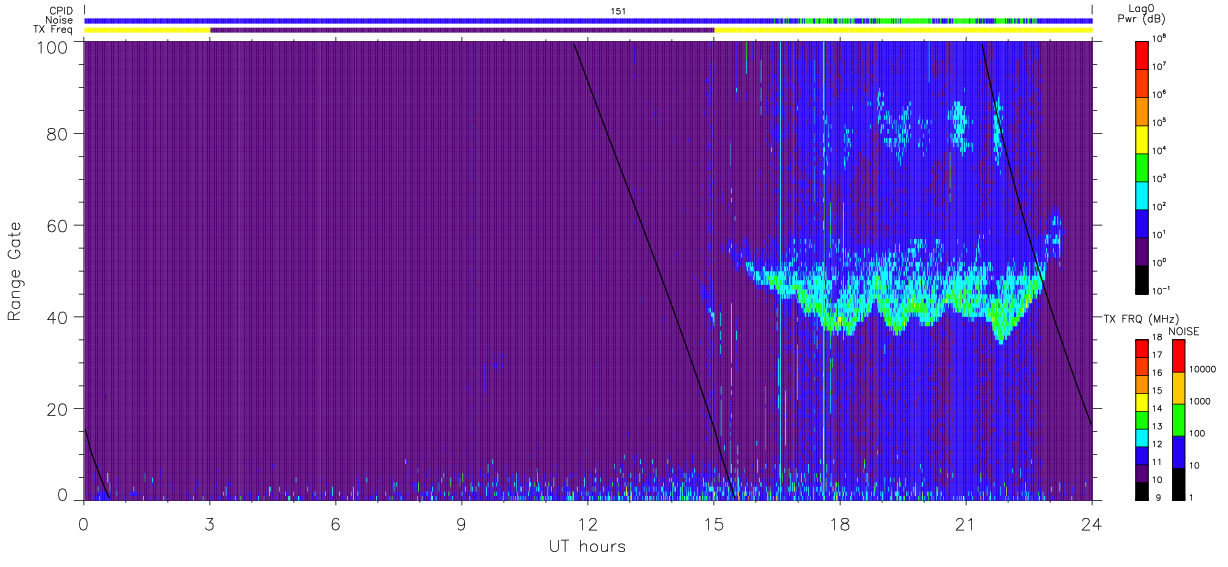
Task: Click the 'Range Gate' y-axis title
Action: [x=15, y=272]
